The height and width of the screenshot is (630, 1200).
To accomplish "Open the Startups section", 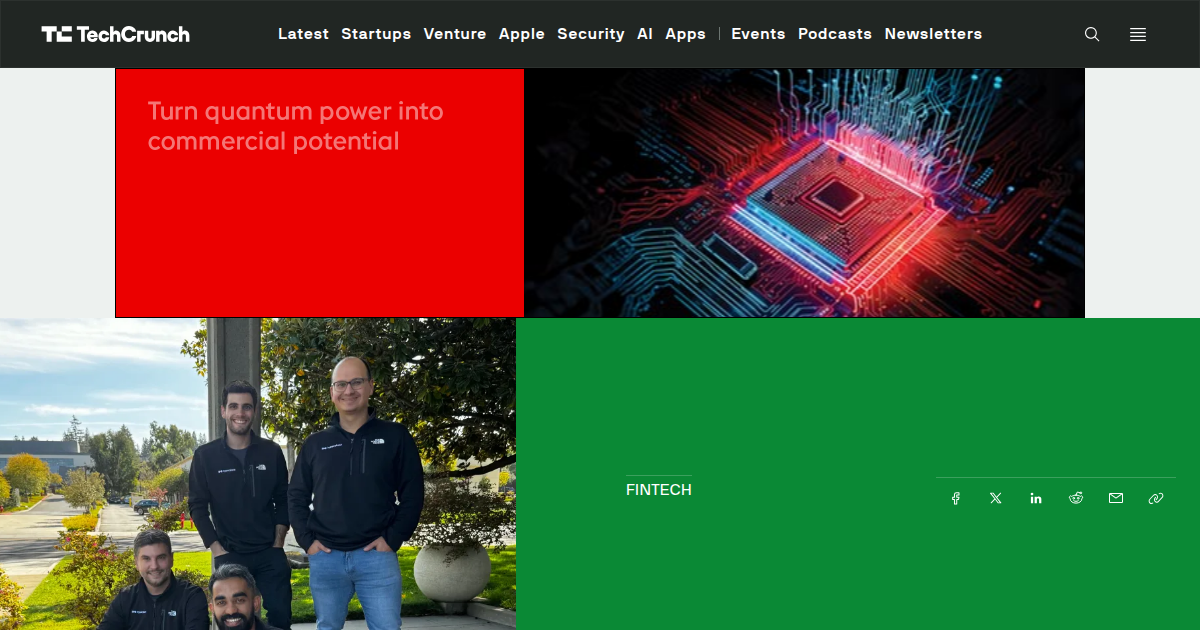I will coord(376,34).
